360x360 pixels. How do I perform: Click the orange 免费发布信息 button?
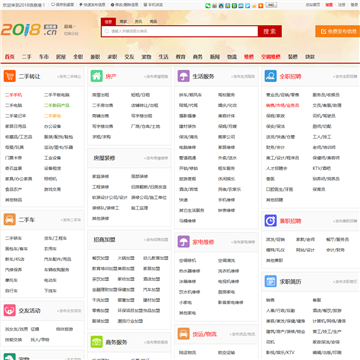click(x=337, y=31)
